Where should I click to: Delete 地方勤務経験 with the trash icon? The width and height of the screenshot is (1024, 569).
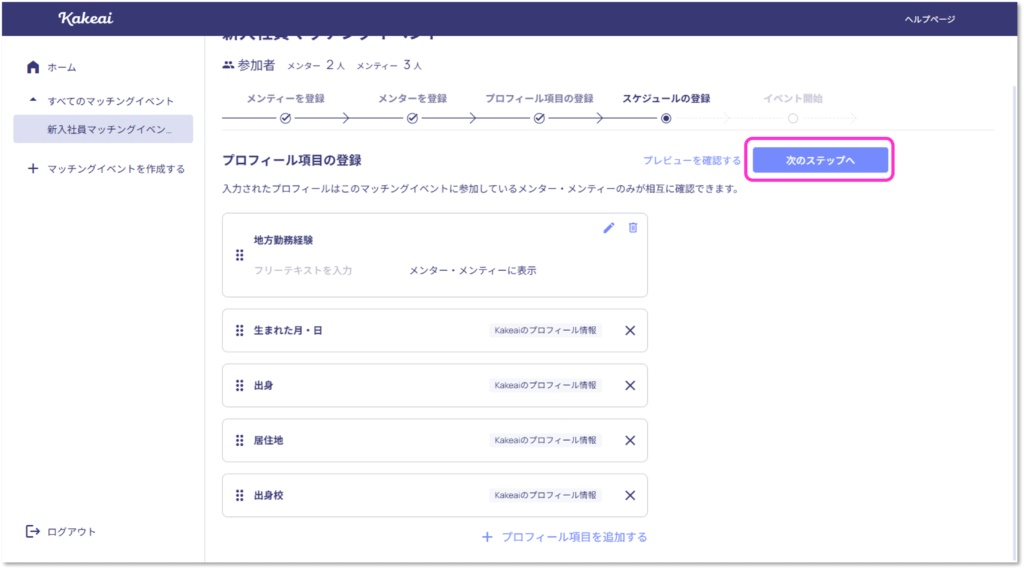pyautogui.click(x=632, y=228)
